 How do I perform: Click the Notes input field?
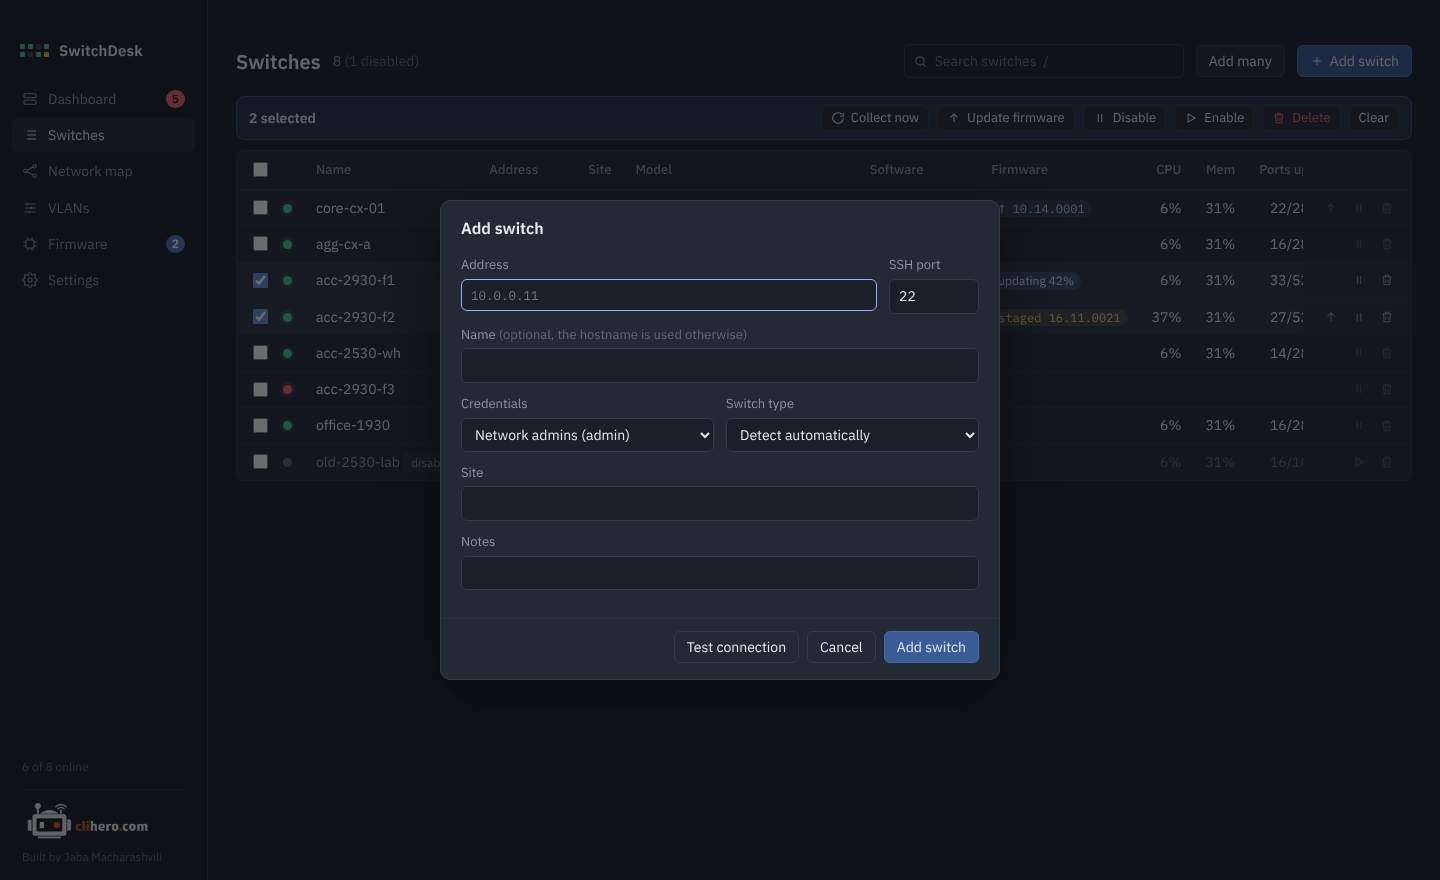click(x=720, y=573)
